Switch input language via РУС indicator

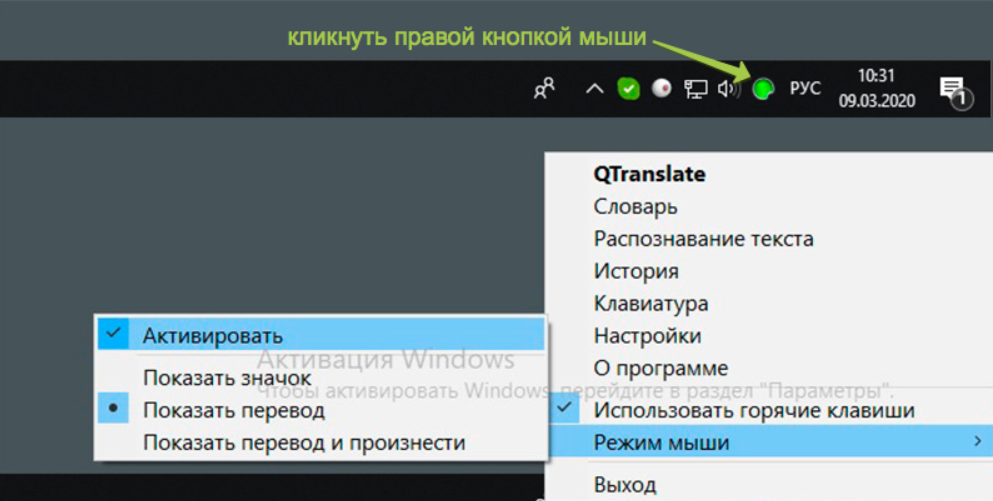pyautogui.click(x=805, y=88)
